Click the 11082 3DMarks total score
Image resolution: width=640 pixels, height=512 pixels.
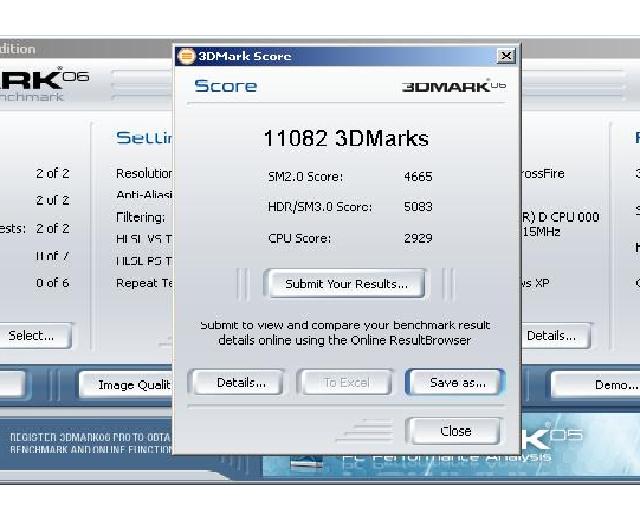[346, 138]
